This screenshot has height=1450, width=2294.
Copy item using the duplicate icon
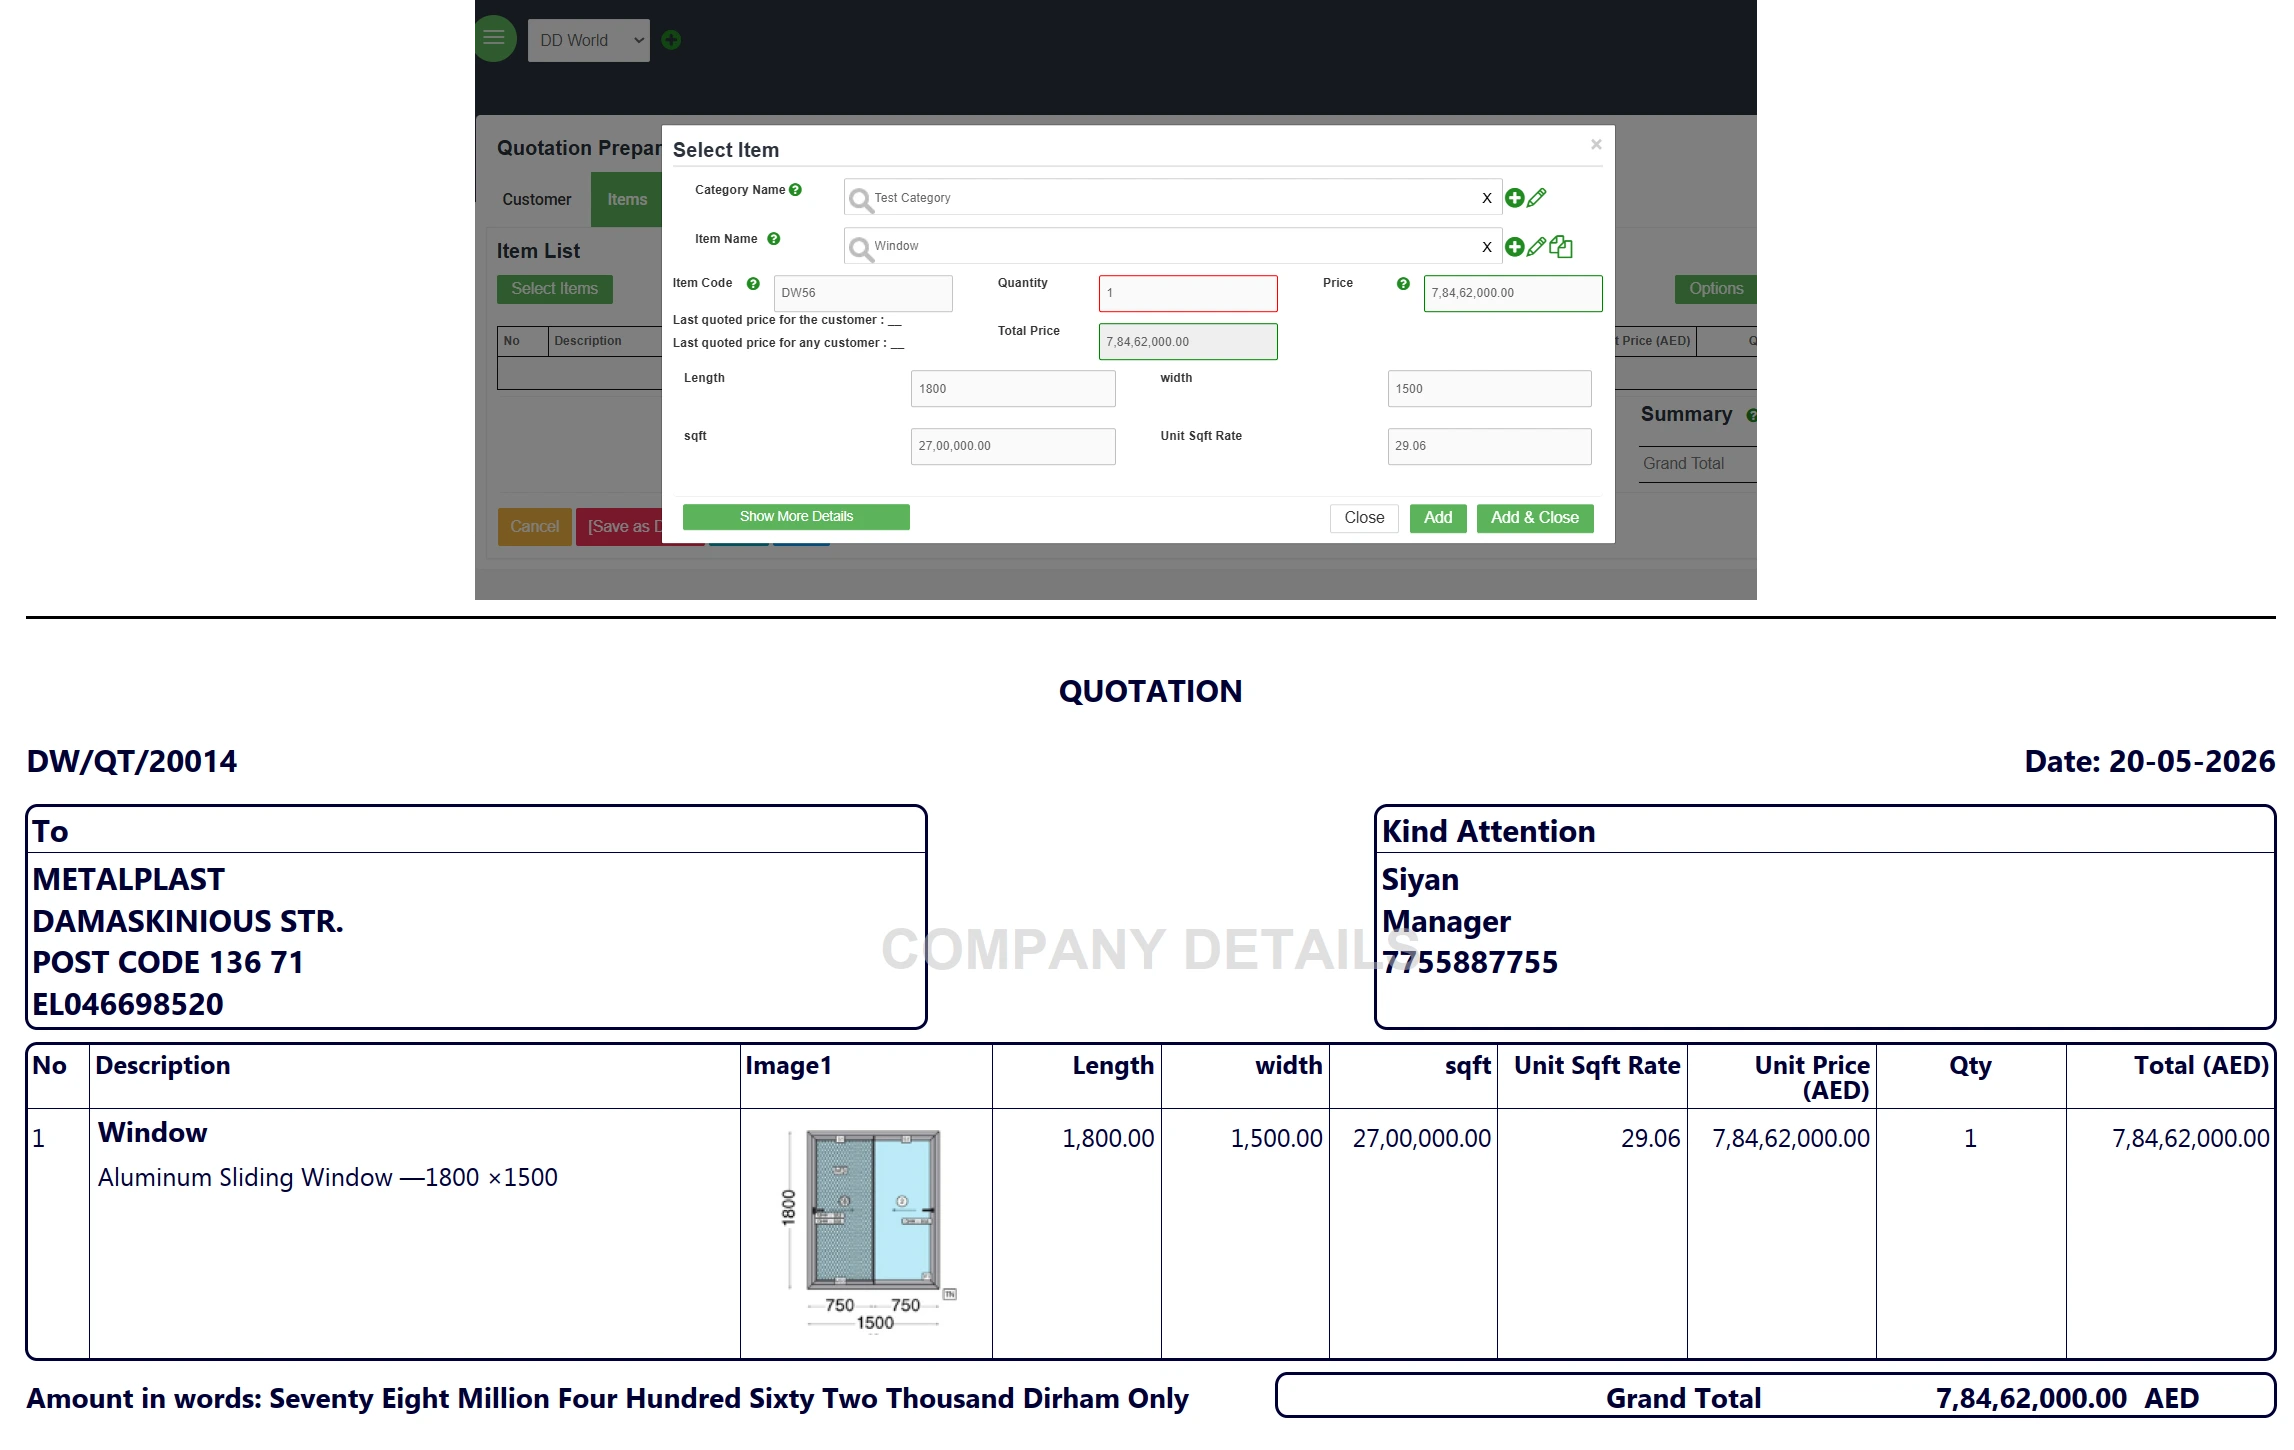coord(1561,247)
